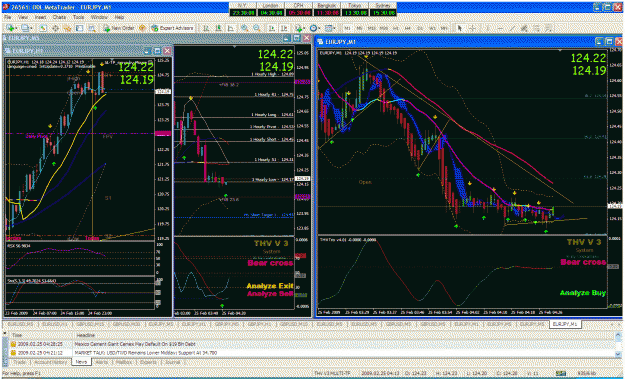Expand the Profiles dropdown arrow
The height and width of the screenshot is (379, 625).
(x=32, y=28)
